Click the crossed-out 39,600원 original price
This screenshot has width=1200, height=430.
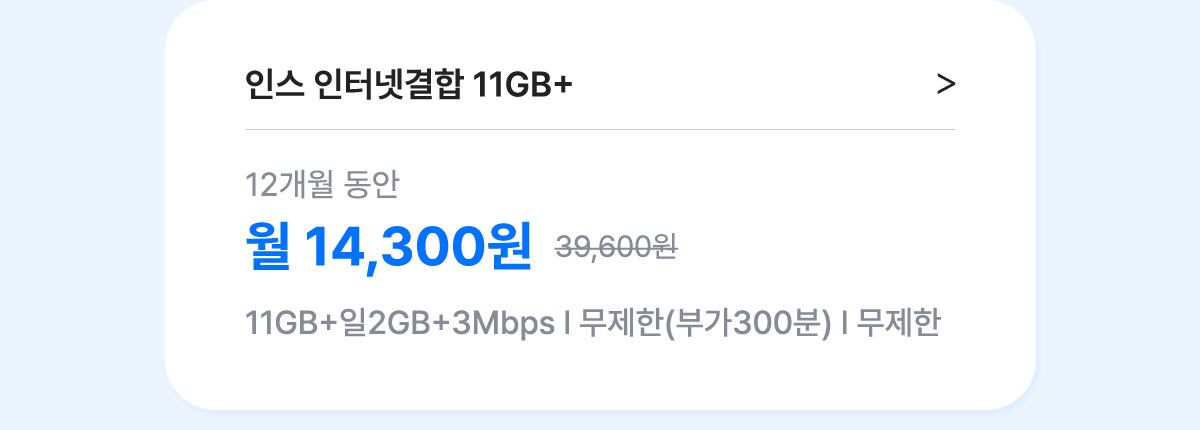tap(616, 246)
